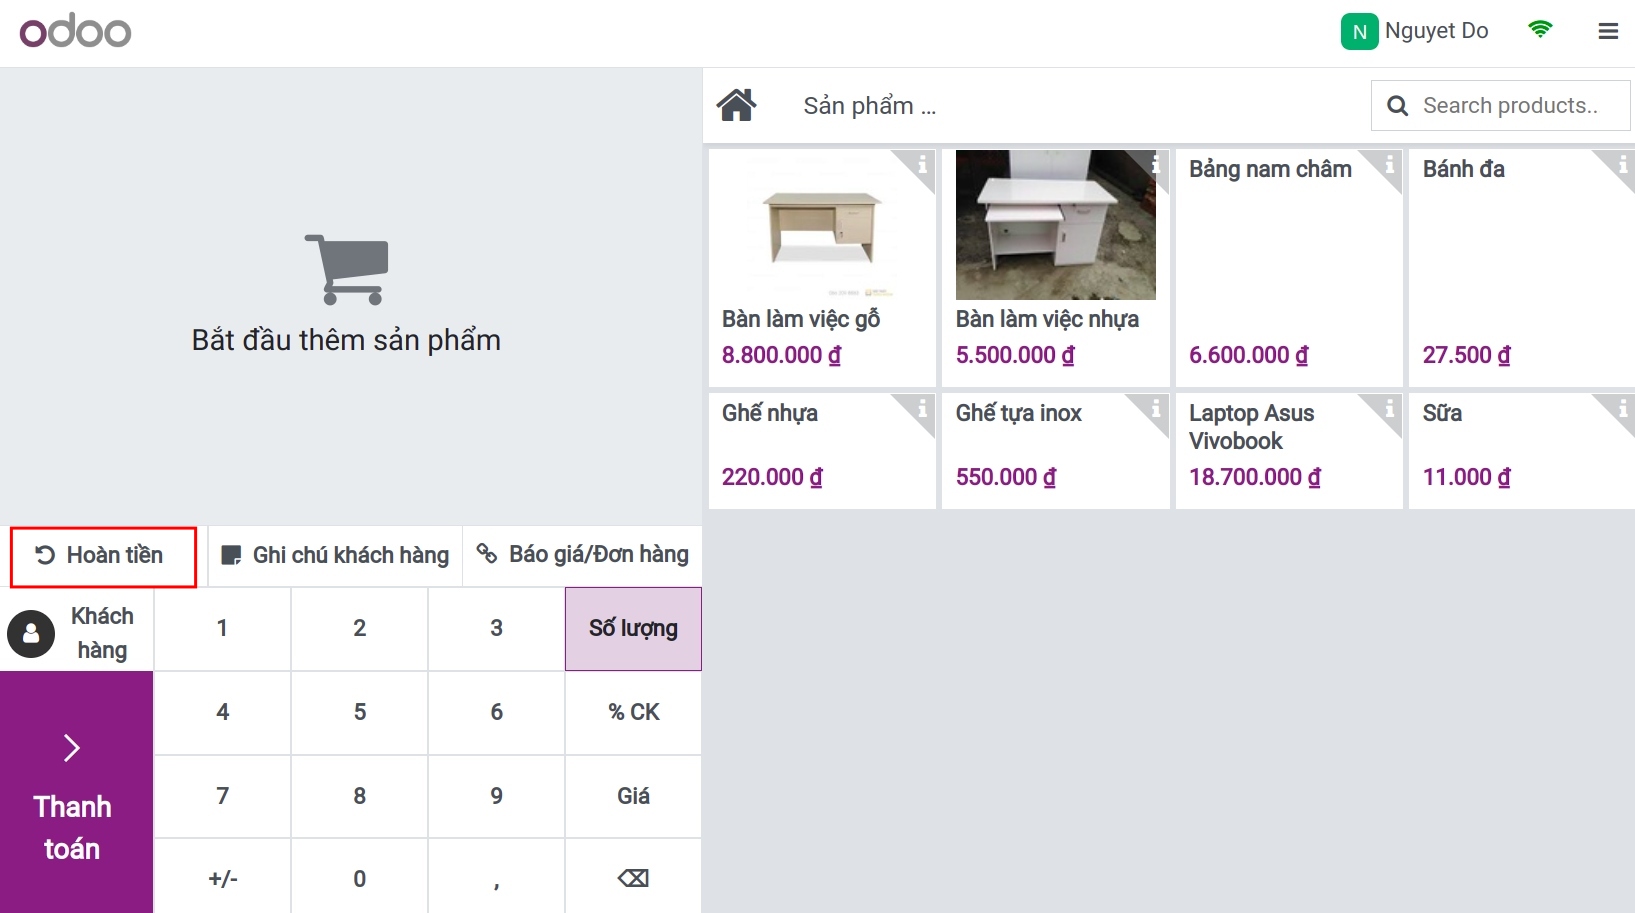
Task: Switch numpad to Số lượng mode
Action: (x=633, y=628)
